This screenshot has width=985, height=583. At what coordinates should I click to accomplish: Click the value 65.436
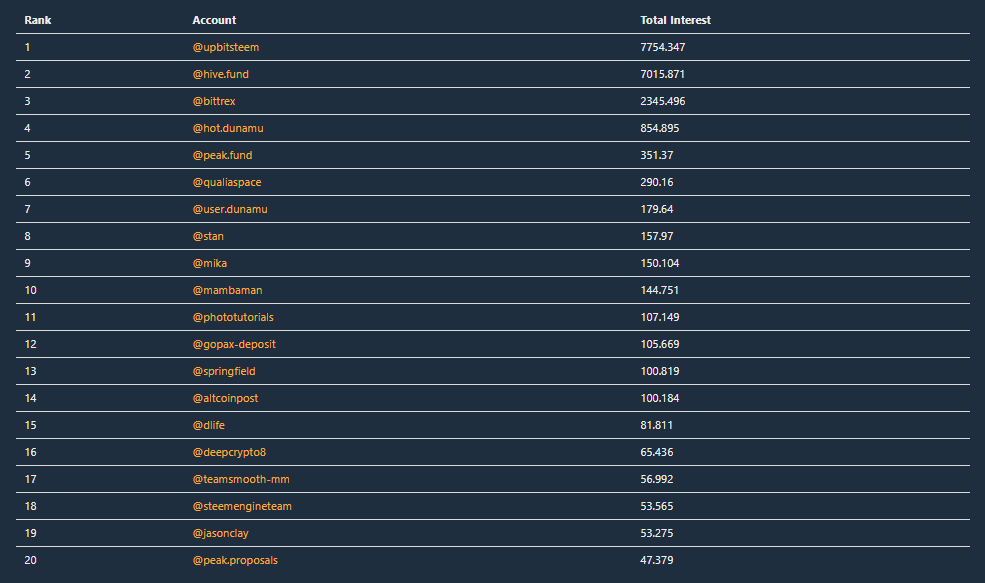point(656,452)
